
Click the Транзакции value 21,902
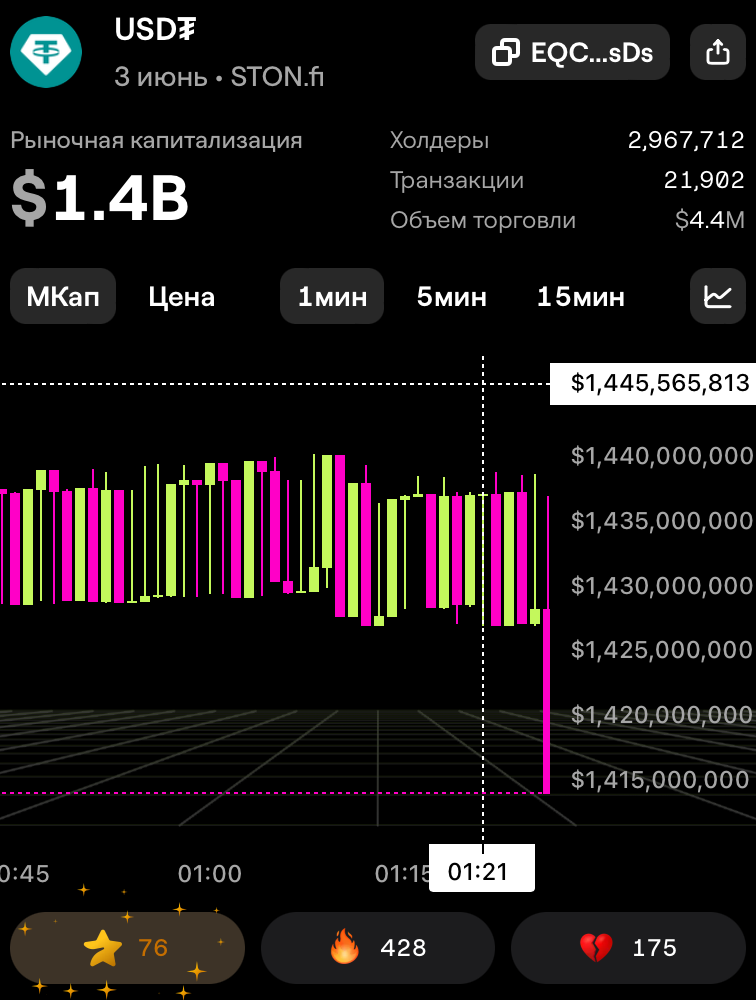[x=704, y=180]
